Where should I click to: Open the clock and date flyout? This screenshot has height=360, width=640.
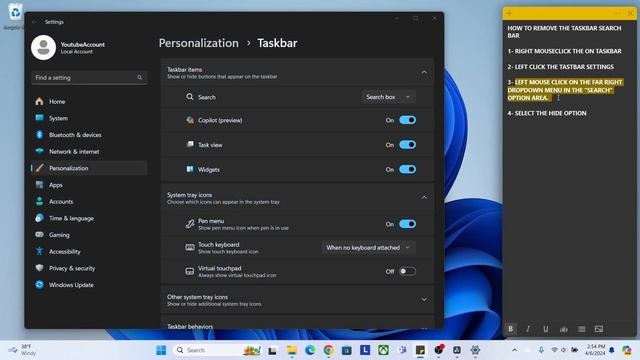[x=595, y=350]
